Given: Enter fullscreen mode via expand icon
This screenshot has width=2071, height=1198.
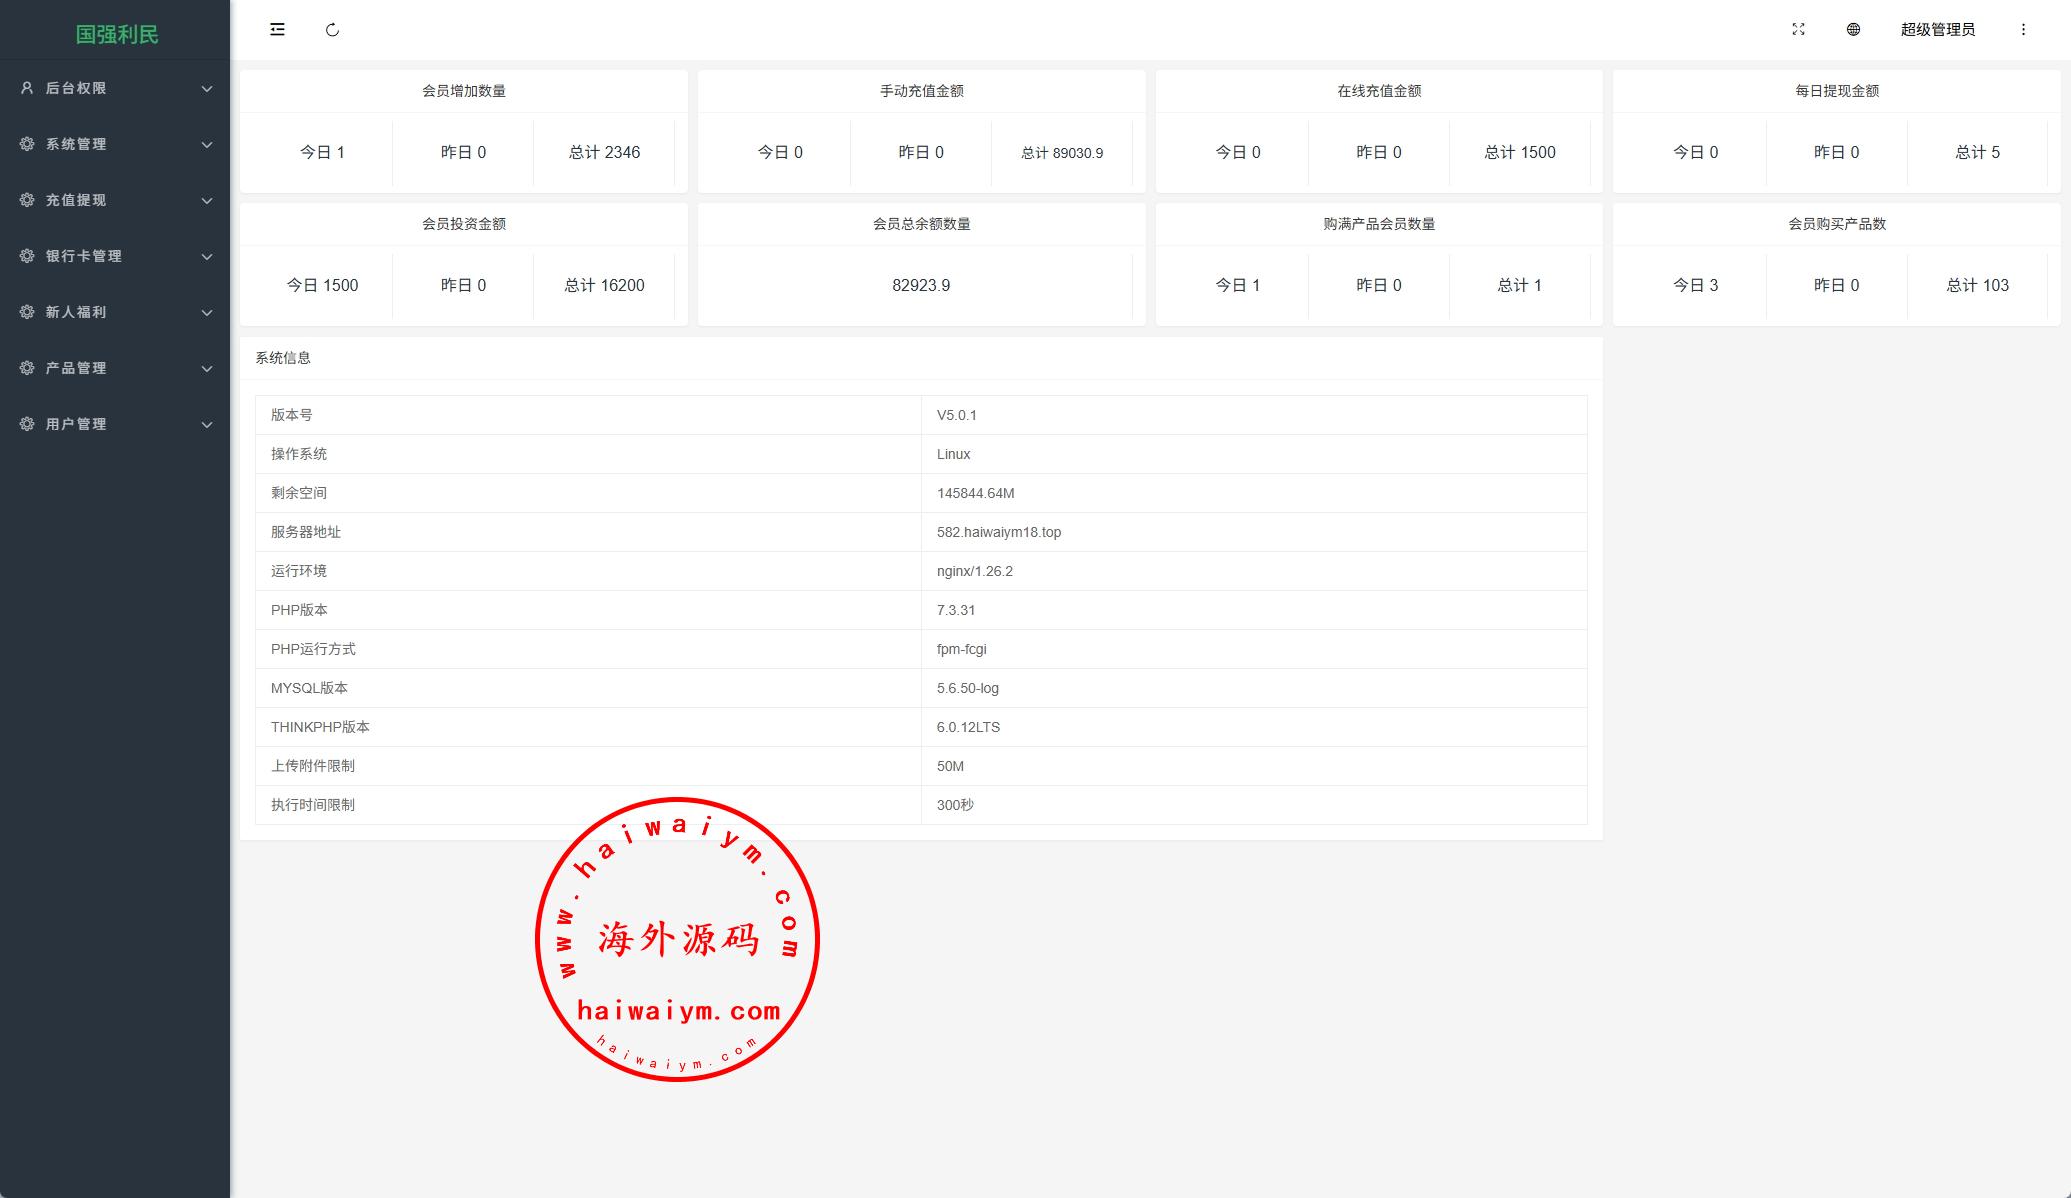Looking at the screenshot, I should (x=1798, y=30).
